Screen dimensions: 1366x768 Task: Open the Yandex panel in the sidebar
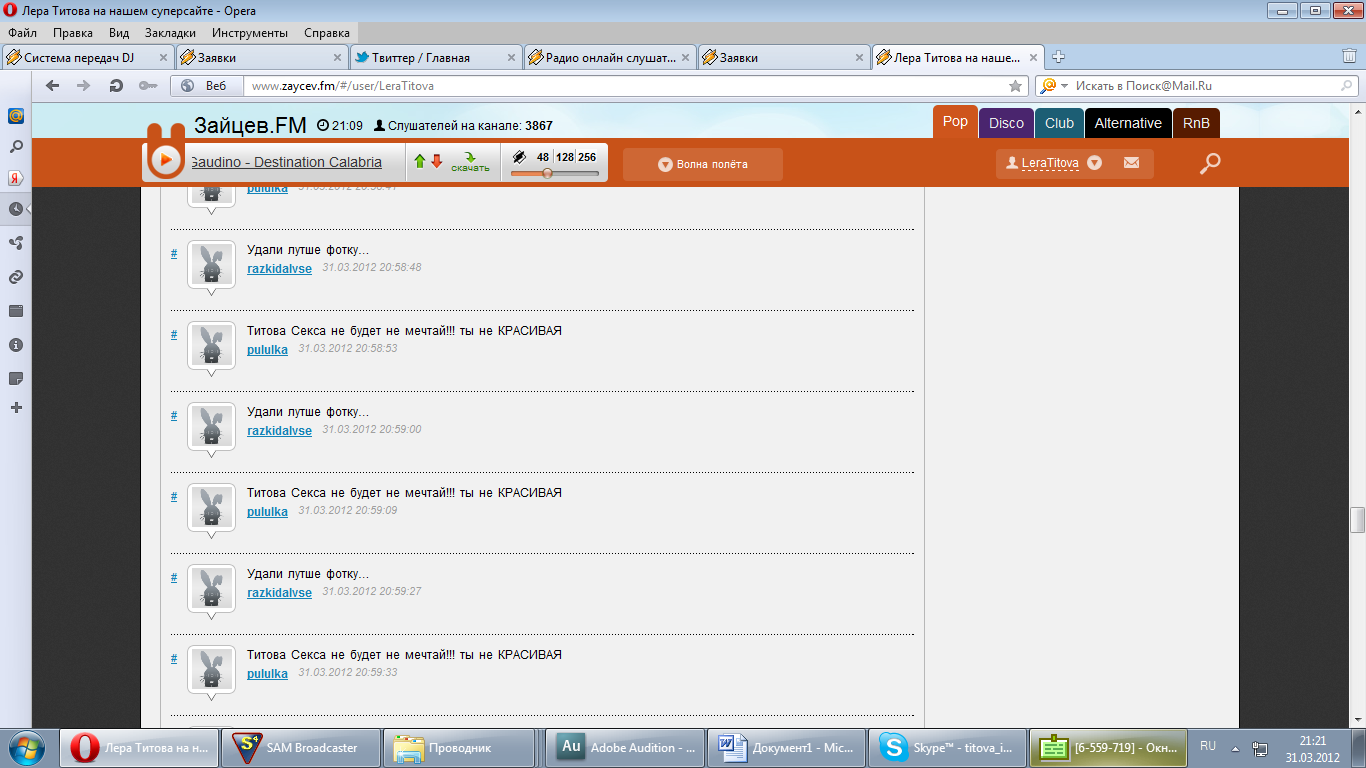coord(16,179)
